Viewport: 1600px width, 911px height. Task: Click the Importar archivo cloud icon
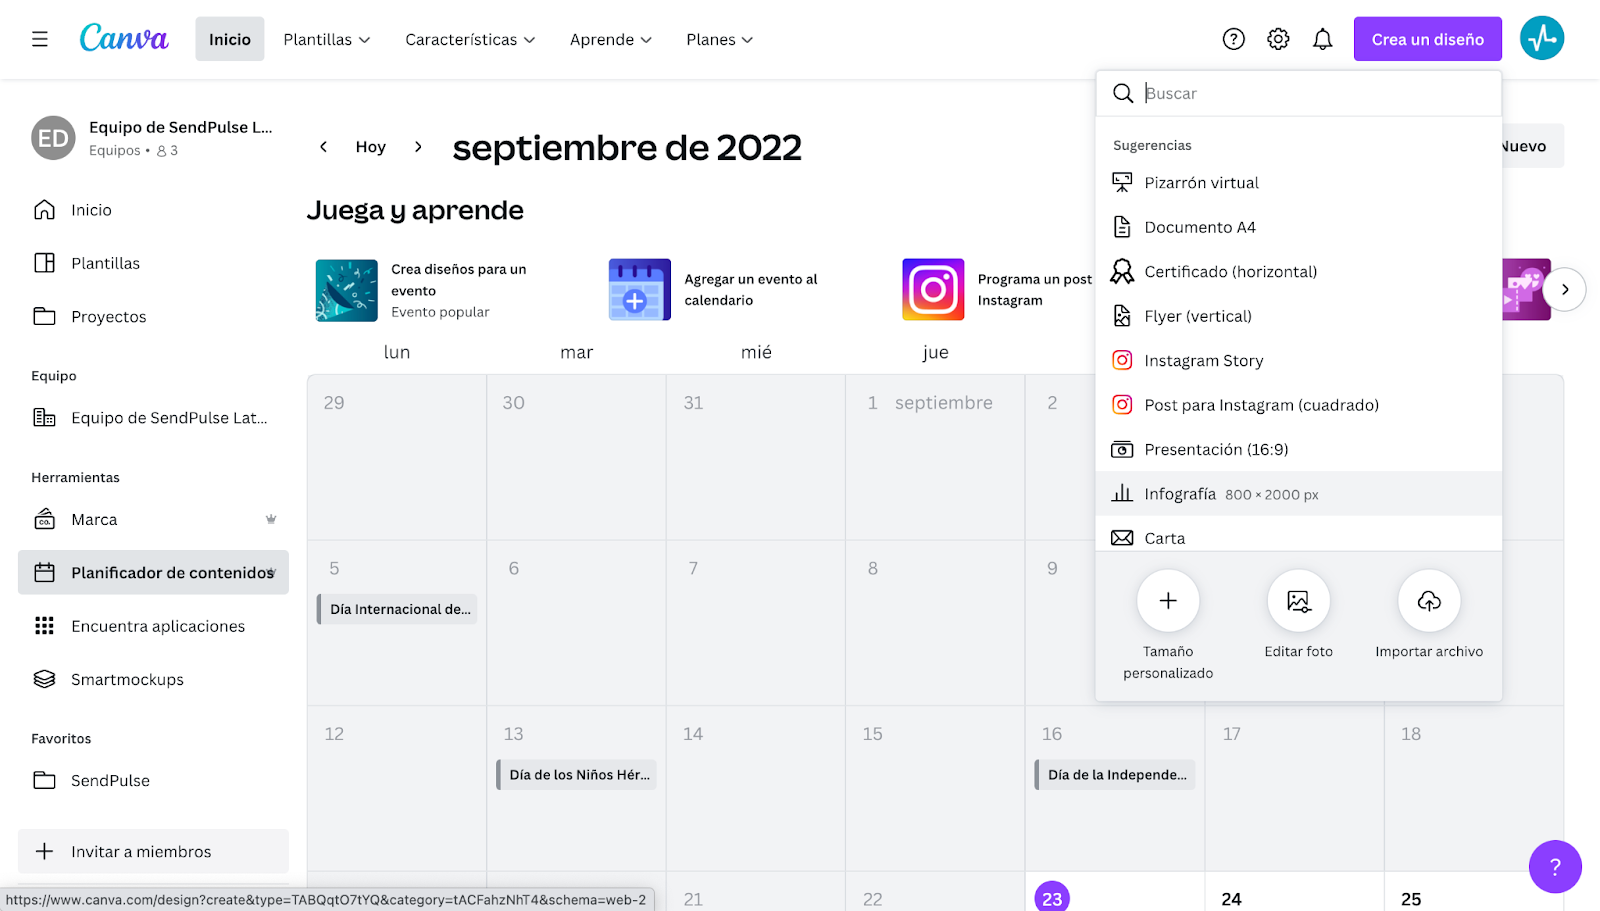[1429, 601]
